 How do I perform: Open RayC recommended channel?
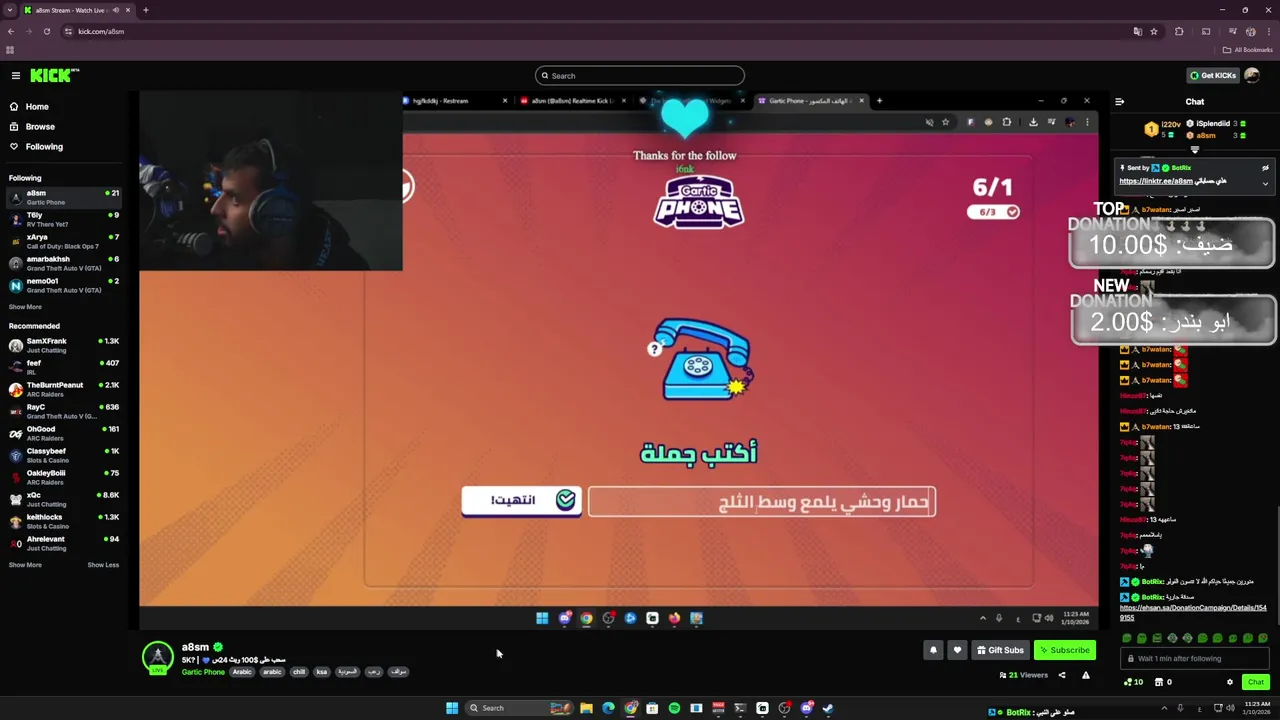click(x=65, y=411)
